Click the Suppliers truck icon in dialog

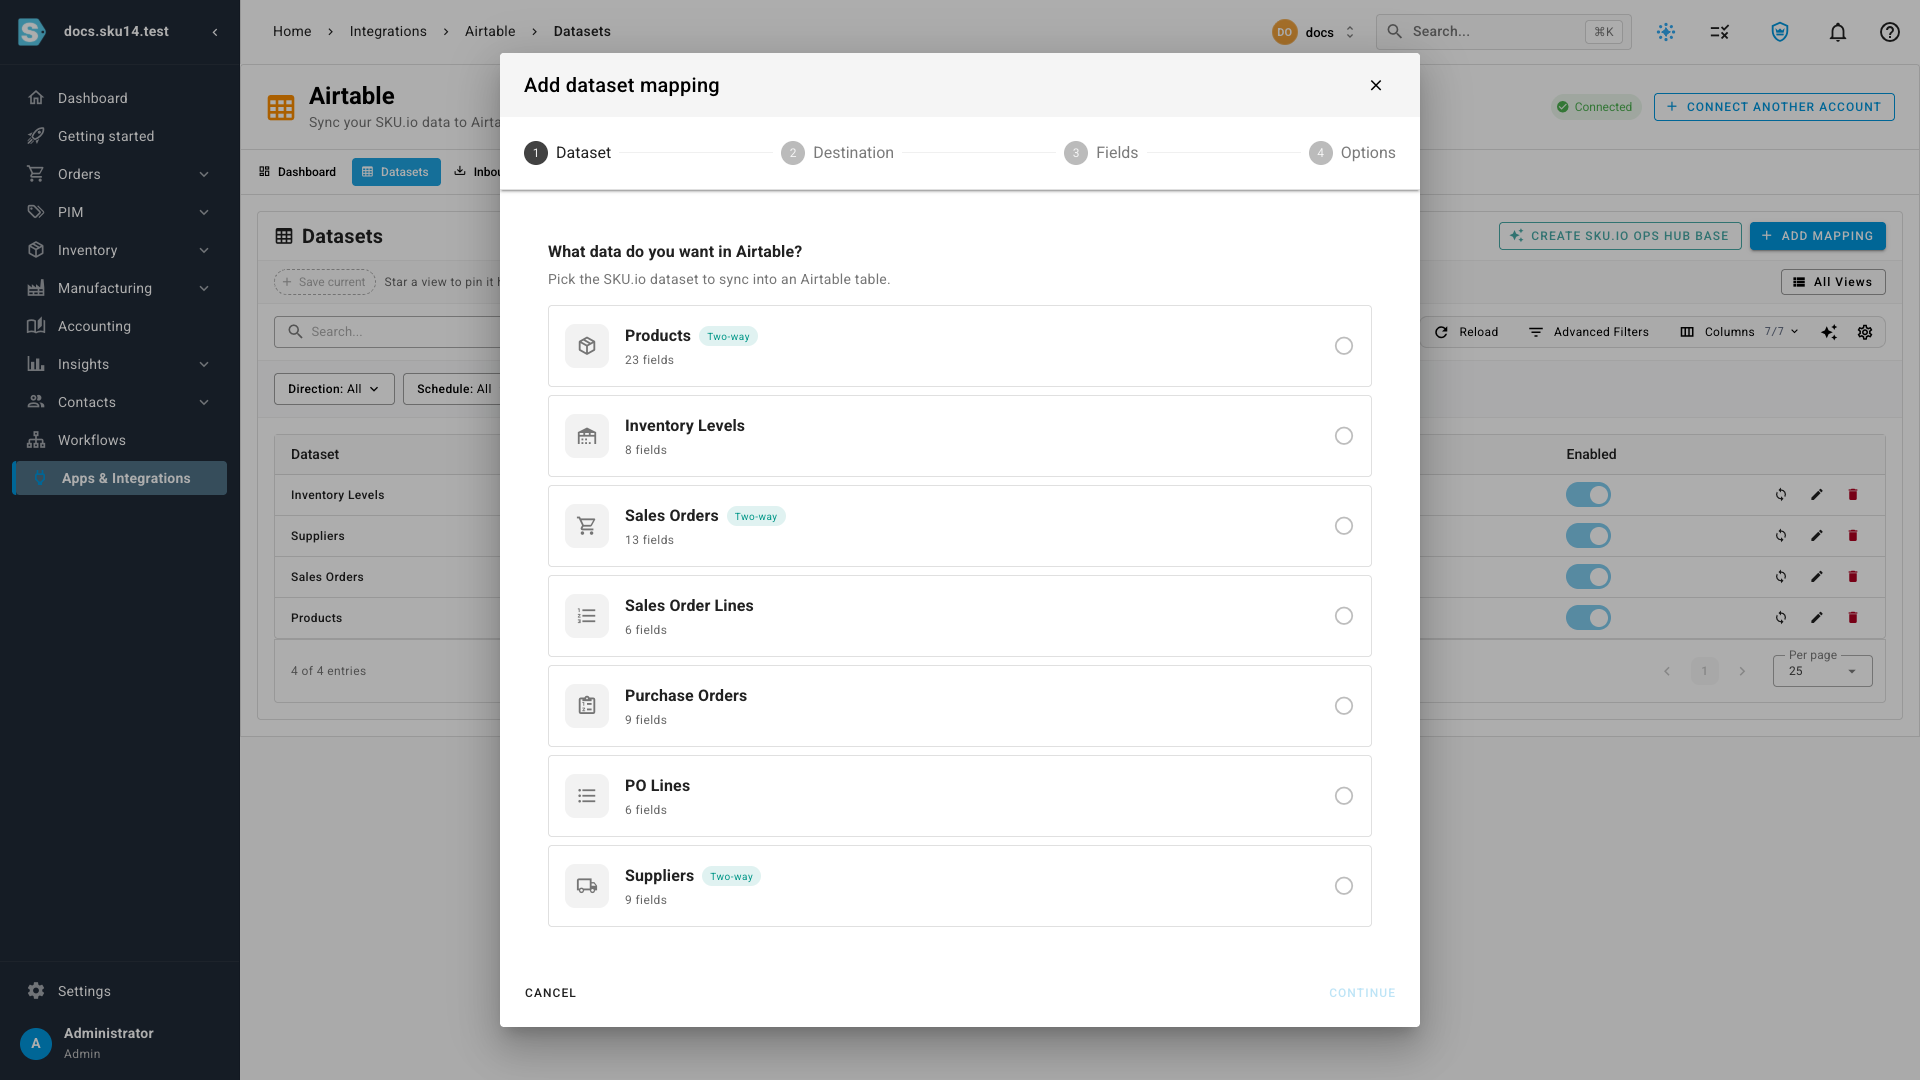pyautogui.click(x=587, y=886)
